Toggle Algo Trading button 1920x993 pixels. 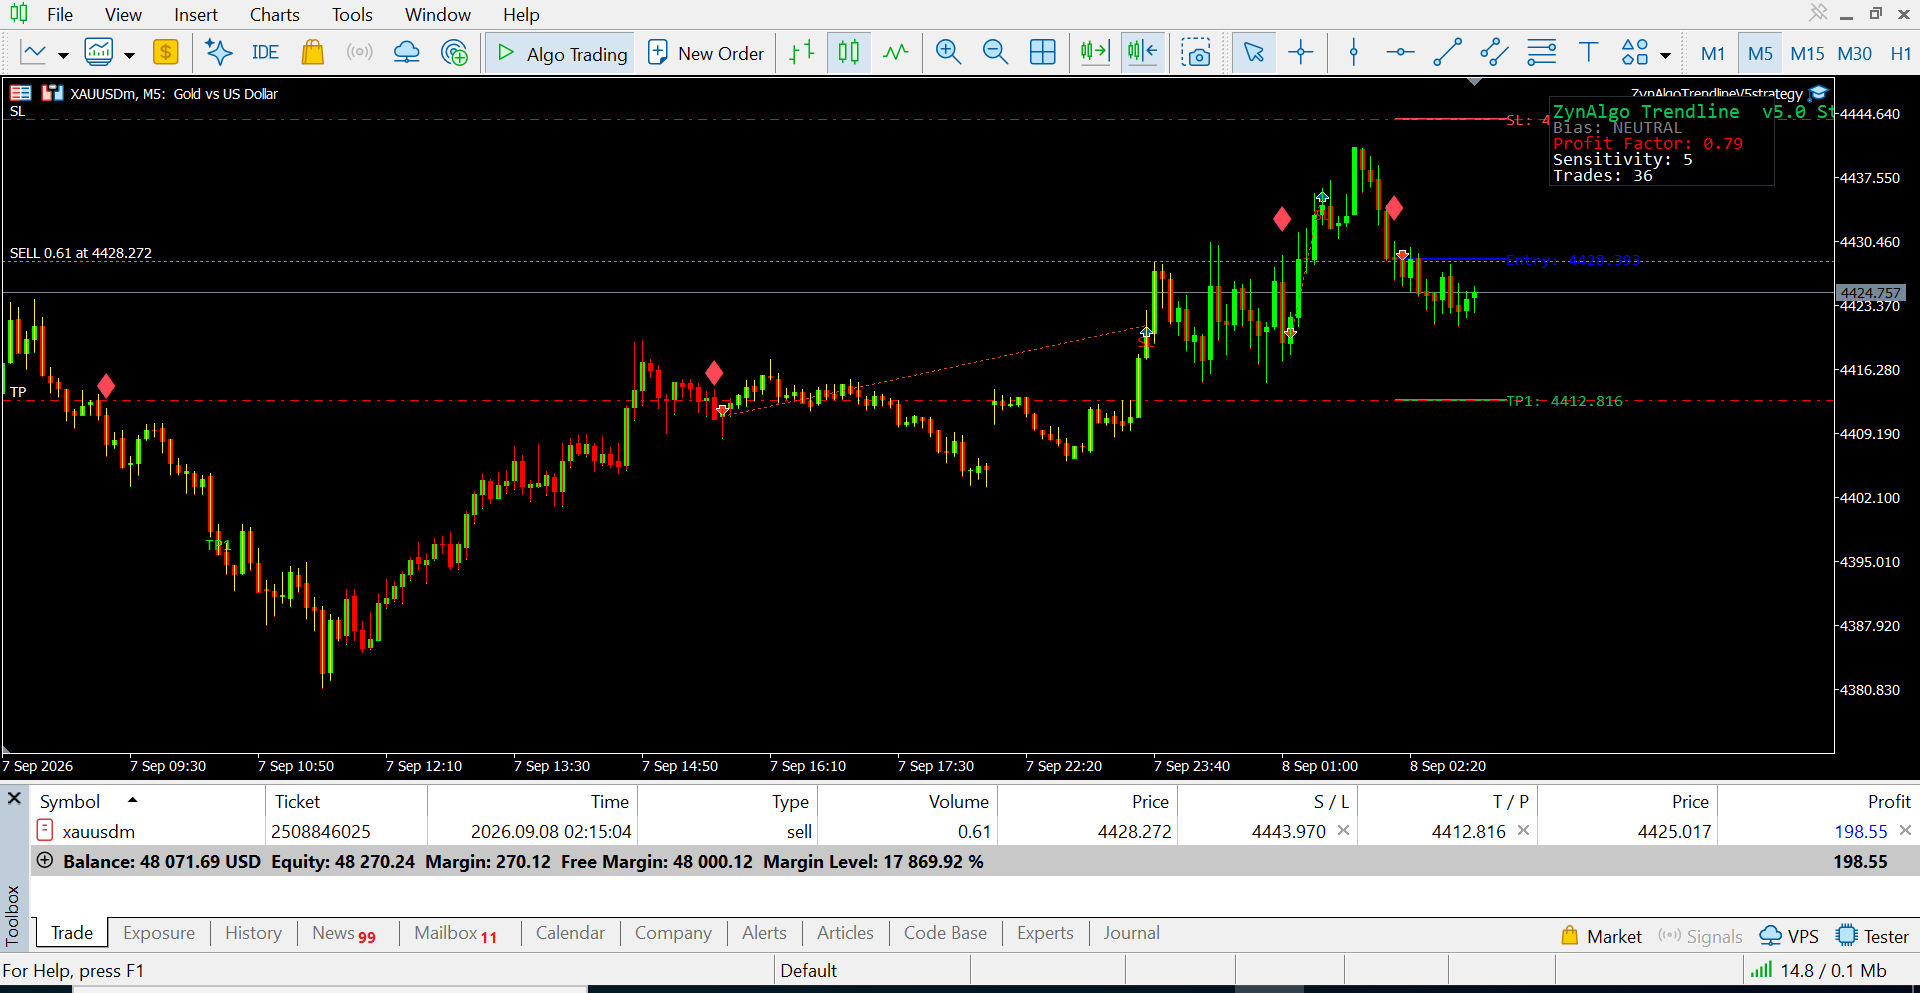pyautogui.click(x=562, y=53)
